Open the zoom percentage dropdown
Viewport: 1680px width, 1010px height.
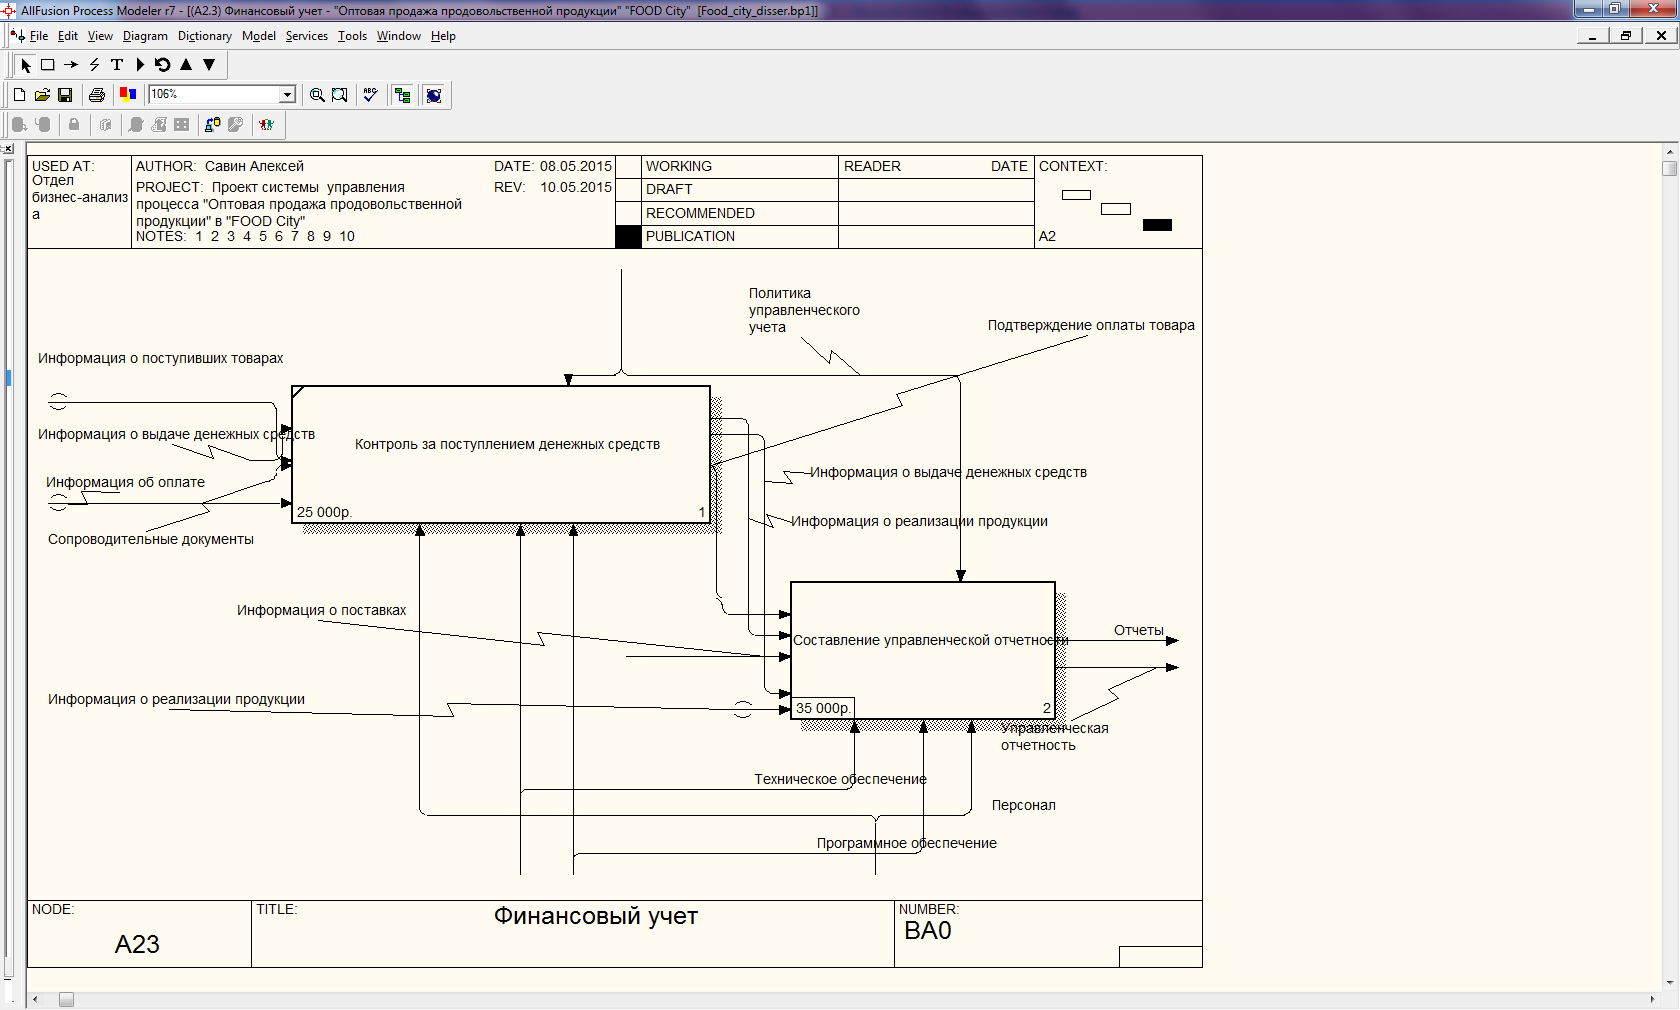(287, 94)
